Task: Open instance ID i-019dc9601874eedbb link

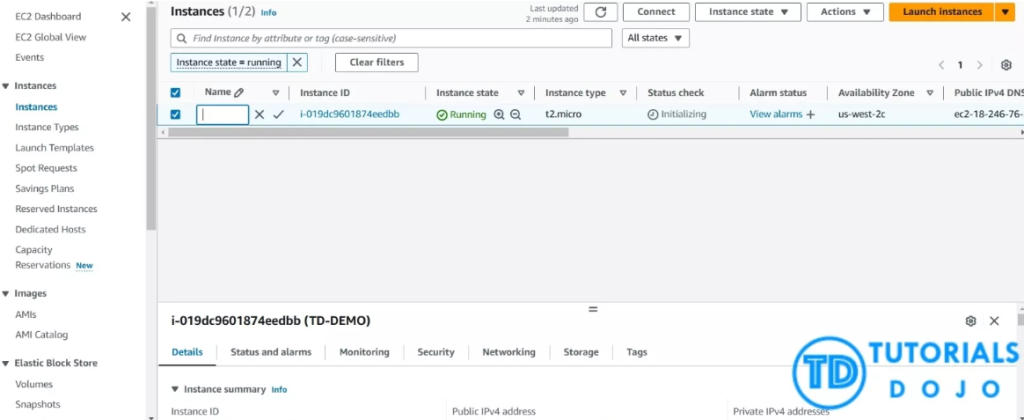Action: (349, 115)
